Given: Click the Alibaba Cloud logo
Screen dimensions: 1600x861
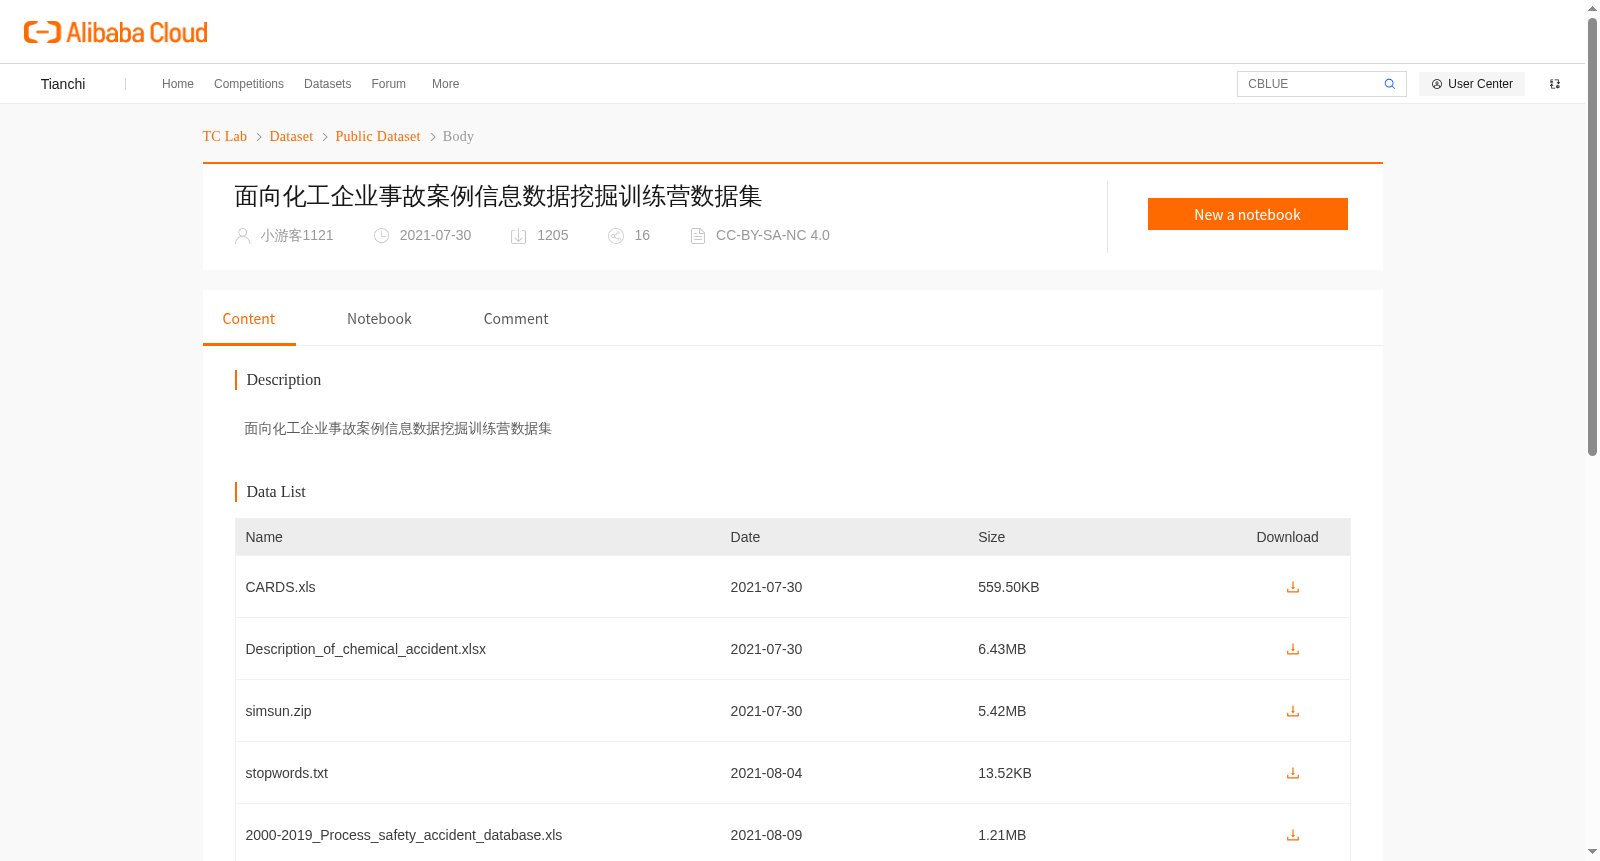Looking at the screenshot, I should coord(116,32).
